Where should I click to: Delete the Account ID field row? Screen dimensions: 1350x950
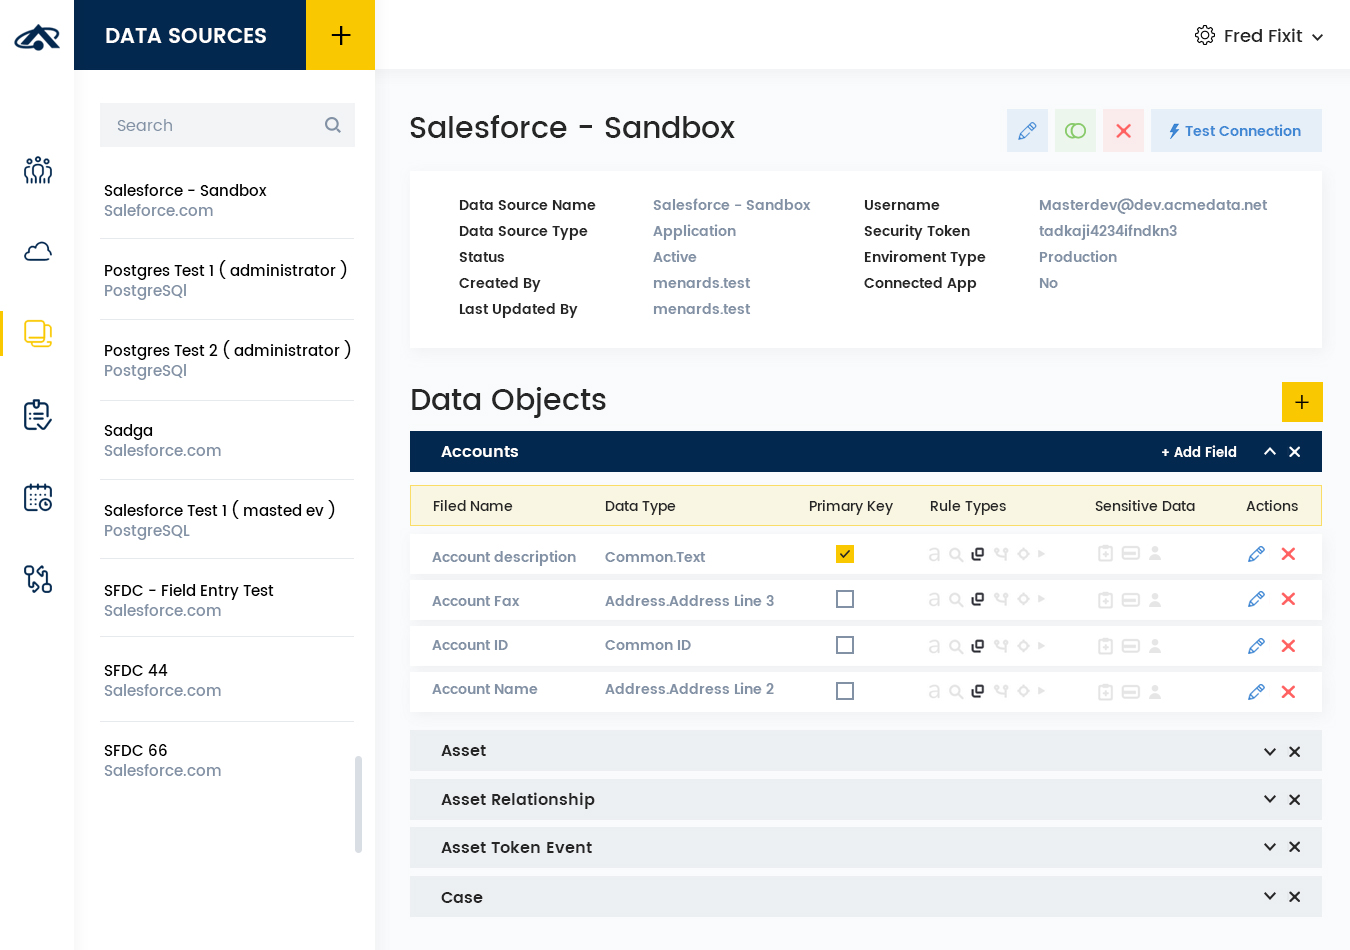[1288, 646]
